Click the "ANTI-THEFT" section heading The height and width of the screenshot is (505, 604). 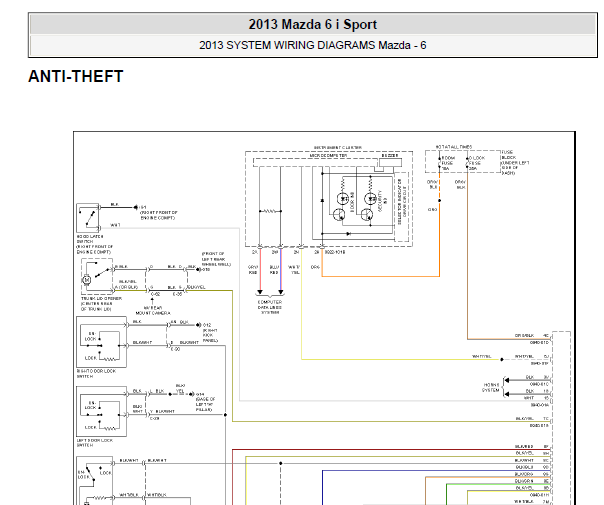[76, 76]
